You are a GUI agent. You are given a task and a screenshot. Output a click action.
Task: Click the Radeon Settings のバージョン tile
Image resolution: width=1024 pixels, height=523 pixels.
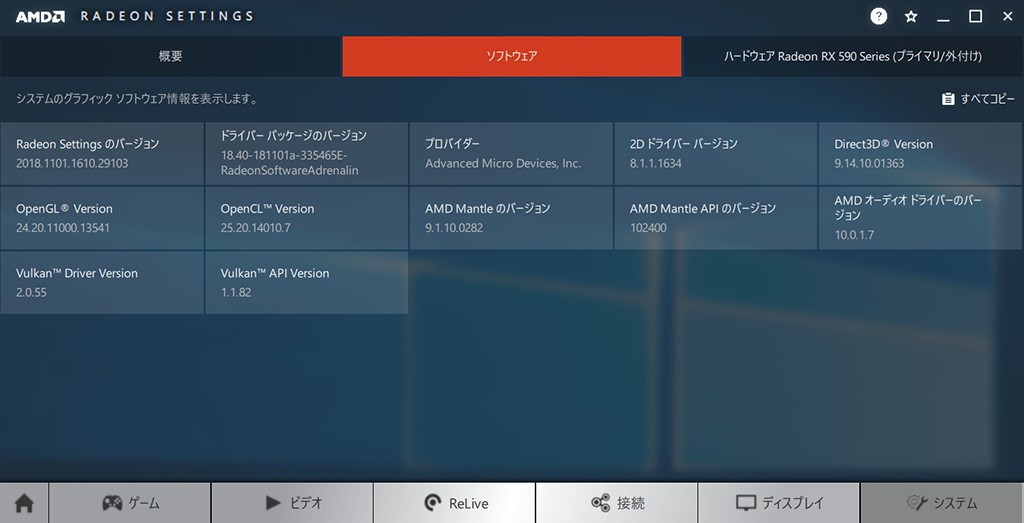click(102, 153)
